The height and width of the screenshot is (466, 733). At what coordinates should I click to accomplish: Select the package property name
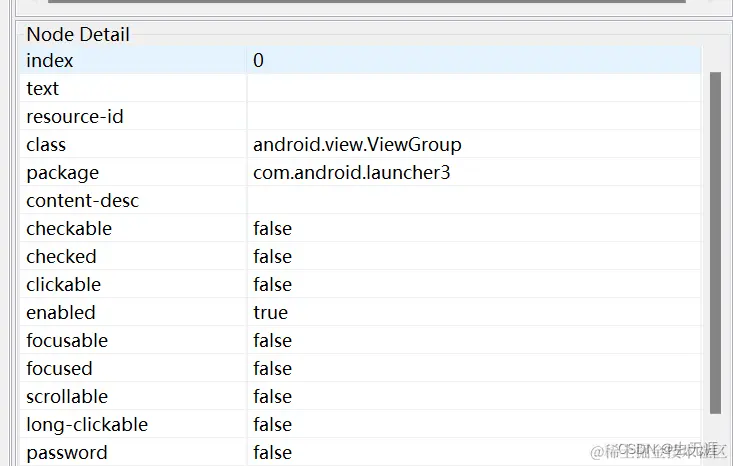pos(63,173)
